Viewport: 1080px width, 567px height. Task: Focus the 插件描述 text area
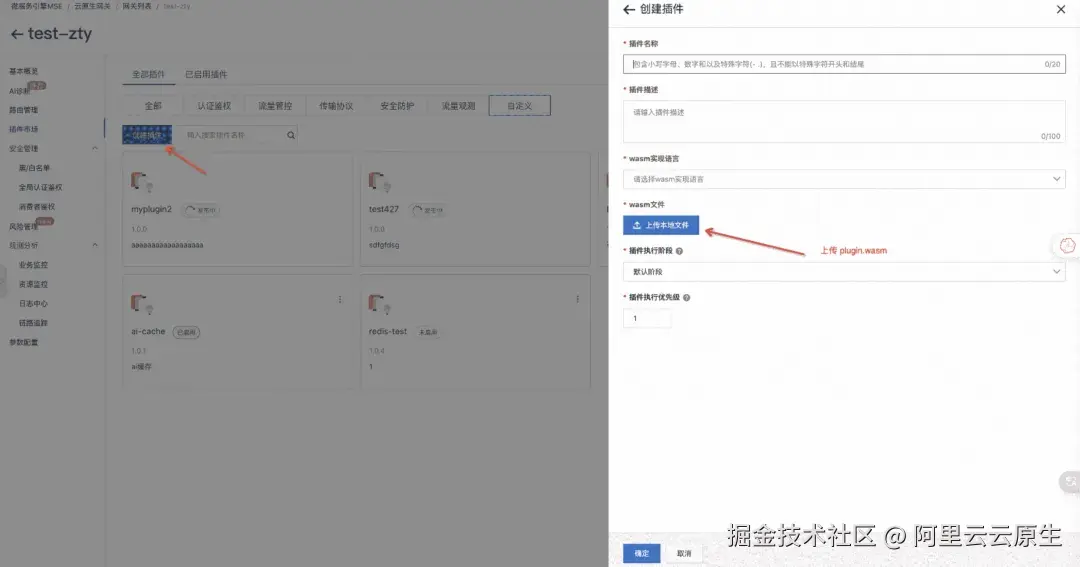click(844, 122)
